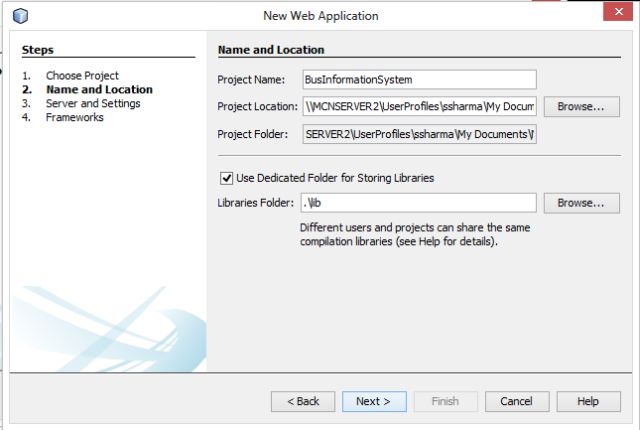The height and width of the screenshot is (430, 640).
Task: Click the Project Name text field
Action: (x=419, y=79)
